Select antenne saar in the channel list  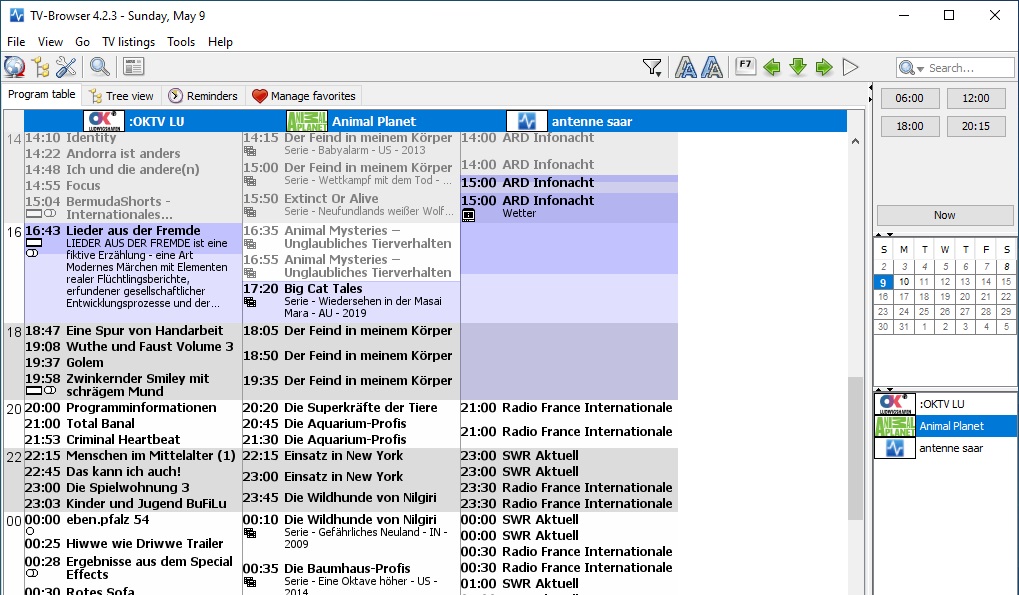point(946,448)
